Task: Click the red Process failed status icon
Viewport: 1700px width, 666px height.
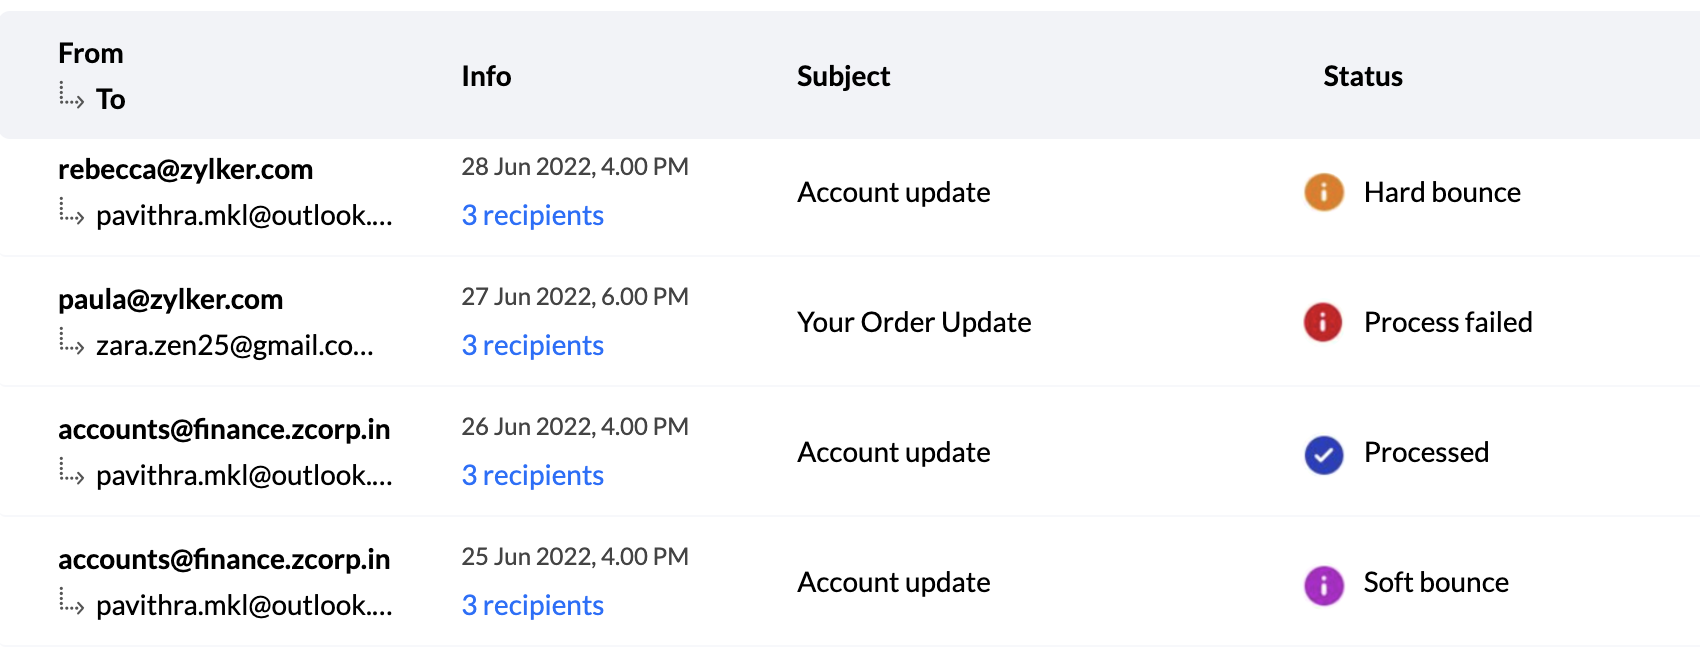Action: coord(1323,322)
